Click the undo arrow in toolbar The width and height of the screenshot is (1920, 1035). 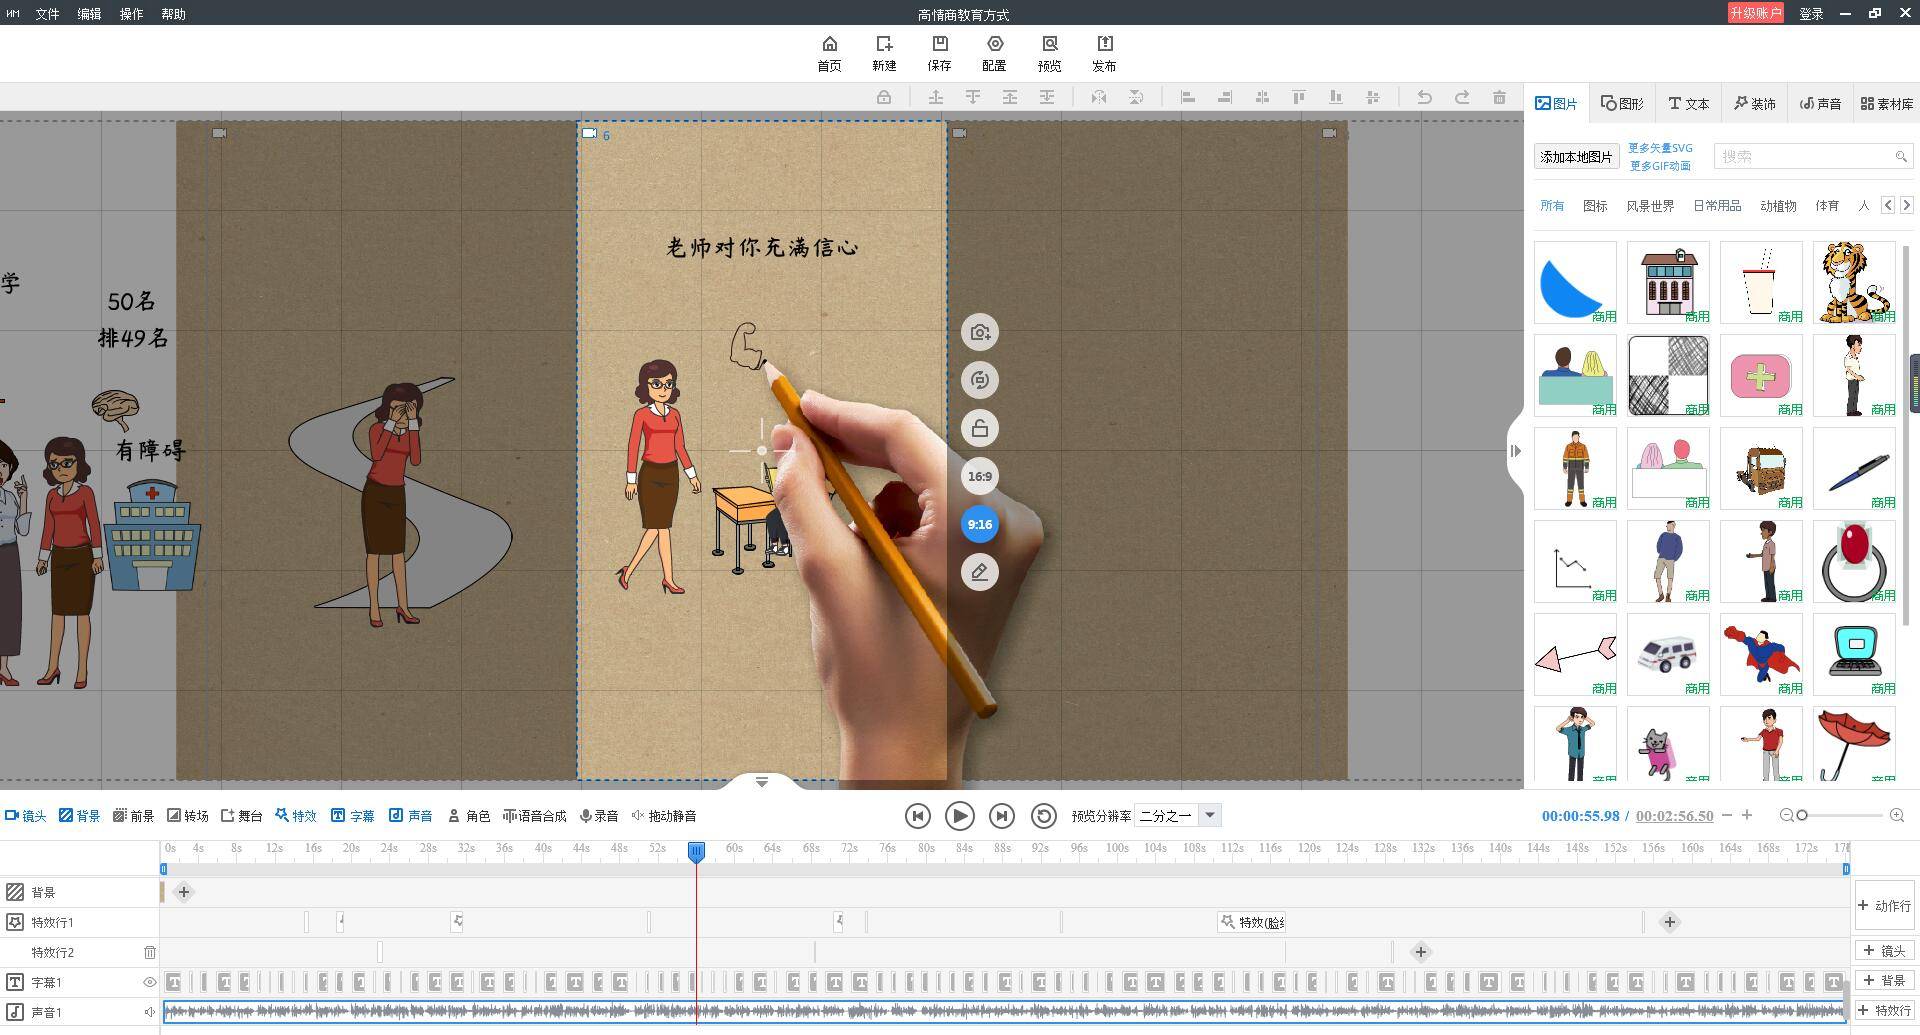(x=1424, y=97)
